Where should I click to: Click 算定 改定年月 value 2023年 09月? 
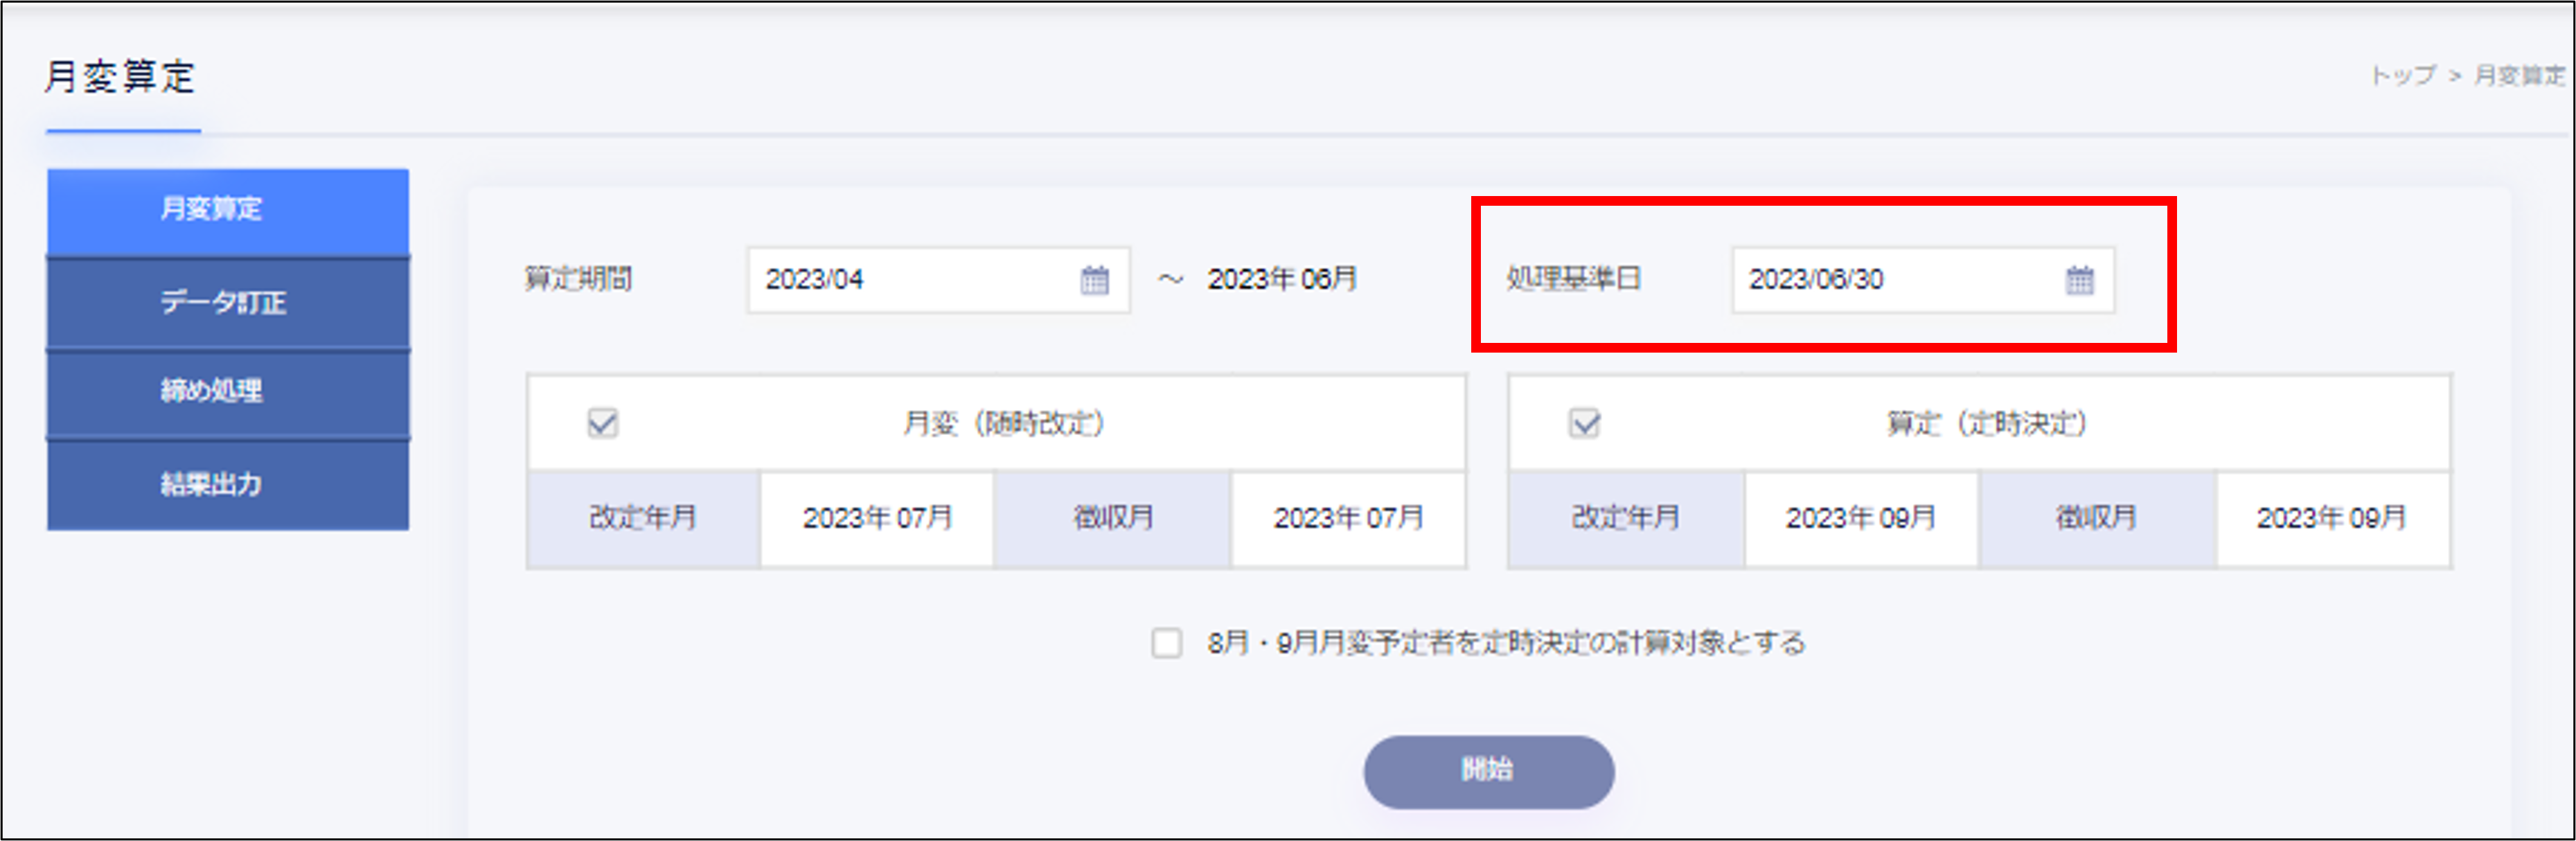click(1860, 518)
